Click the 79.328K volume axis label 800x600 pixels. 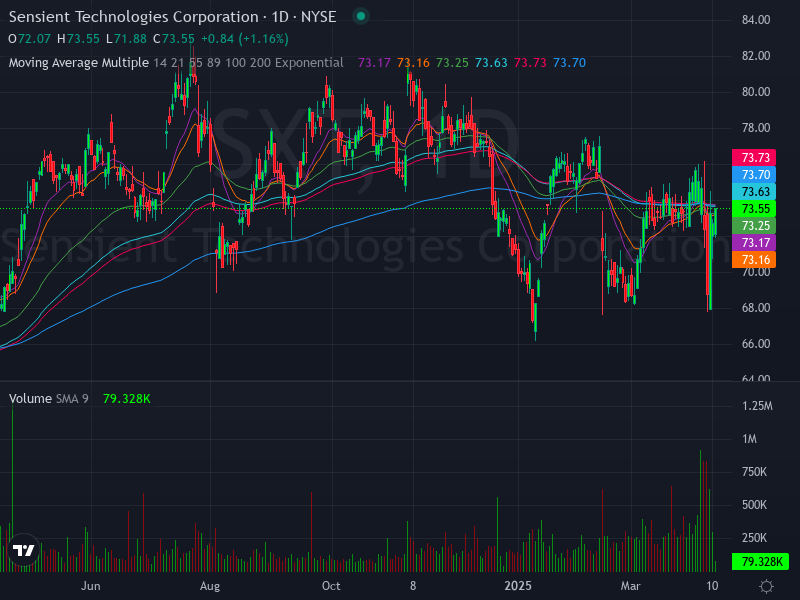[760, 562]
